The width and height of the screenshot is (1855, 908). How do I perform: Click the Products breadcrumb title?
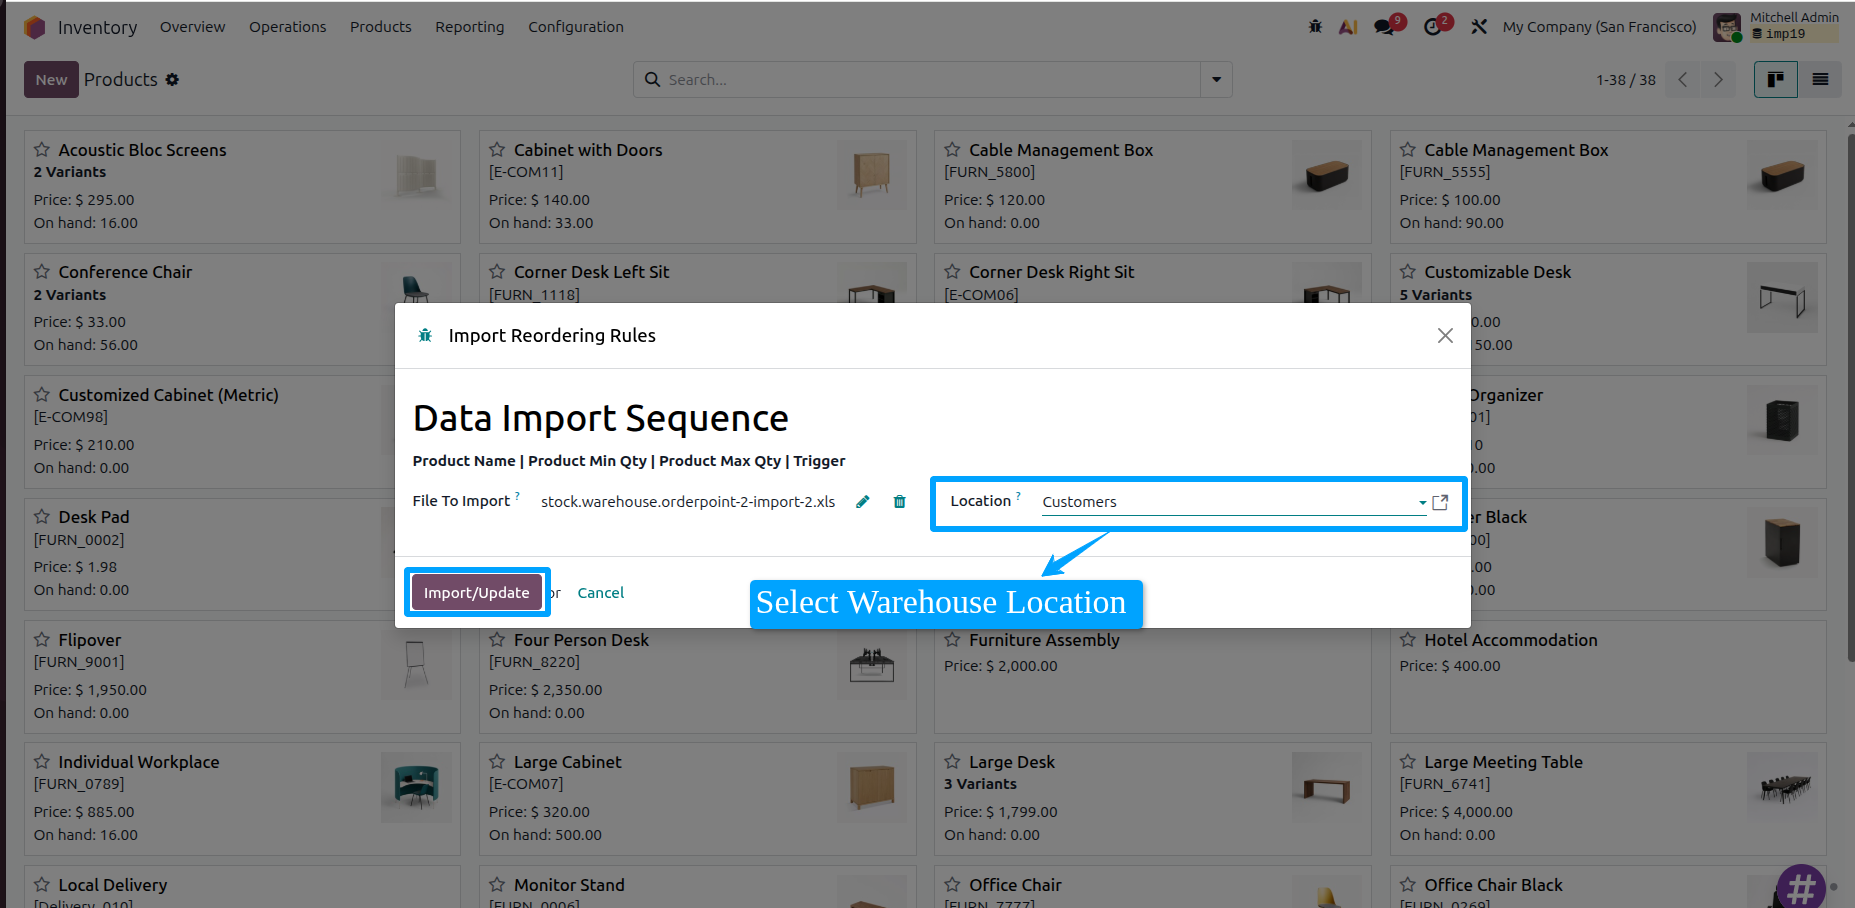(x=121, y=80)
